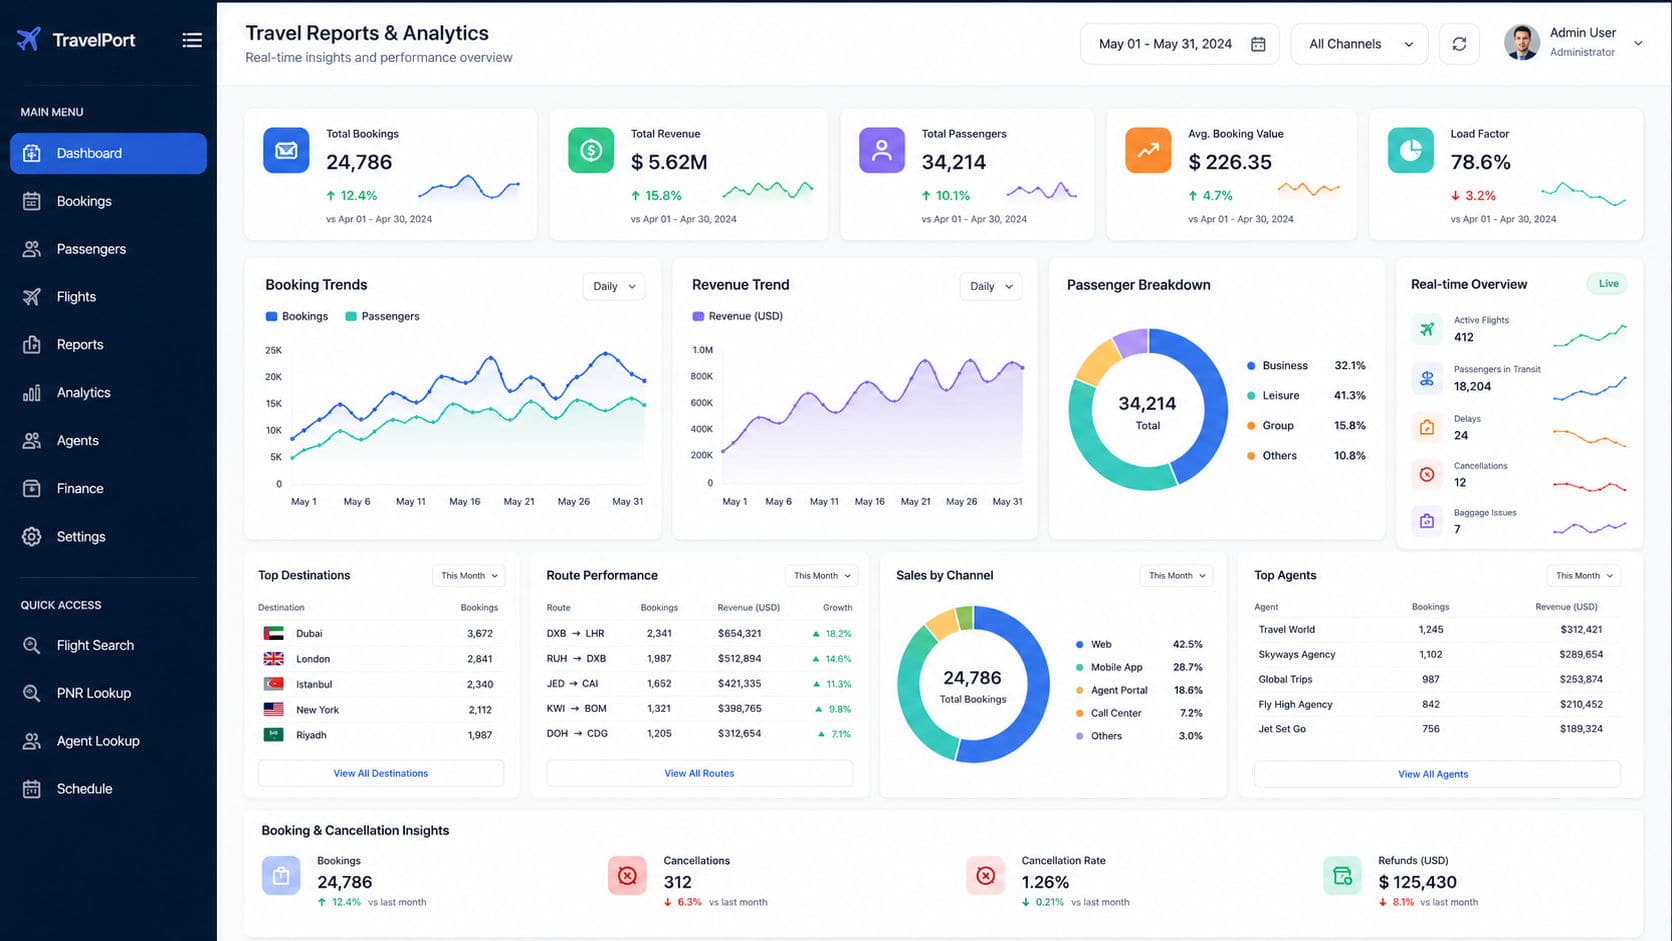
Task: Click the Istanbul flag icon
Action: click(273, 684)
